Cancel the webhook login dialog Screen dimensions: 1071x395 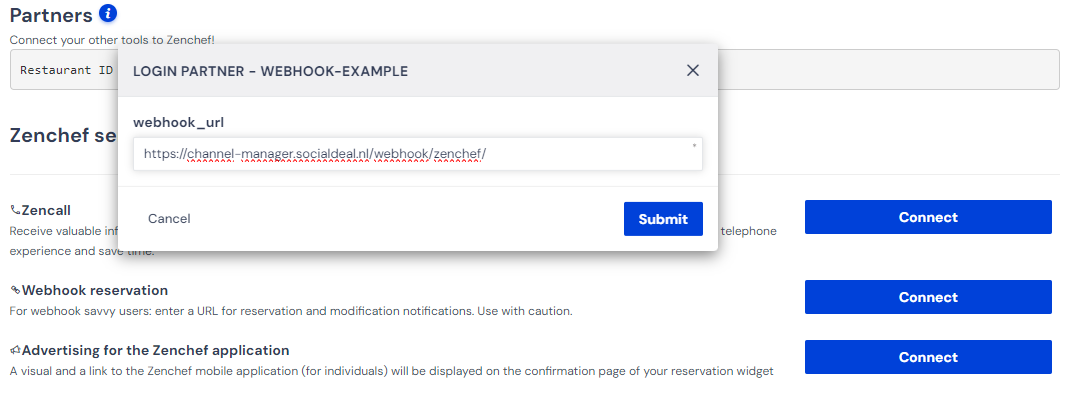(169, 219)
